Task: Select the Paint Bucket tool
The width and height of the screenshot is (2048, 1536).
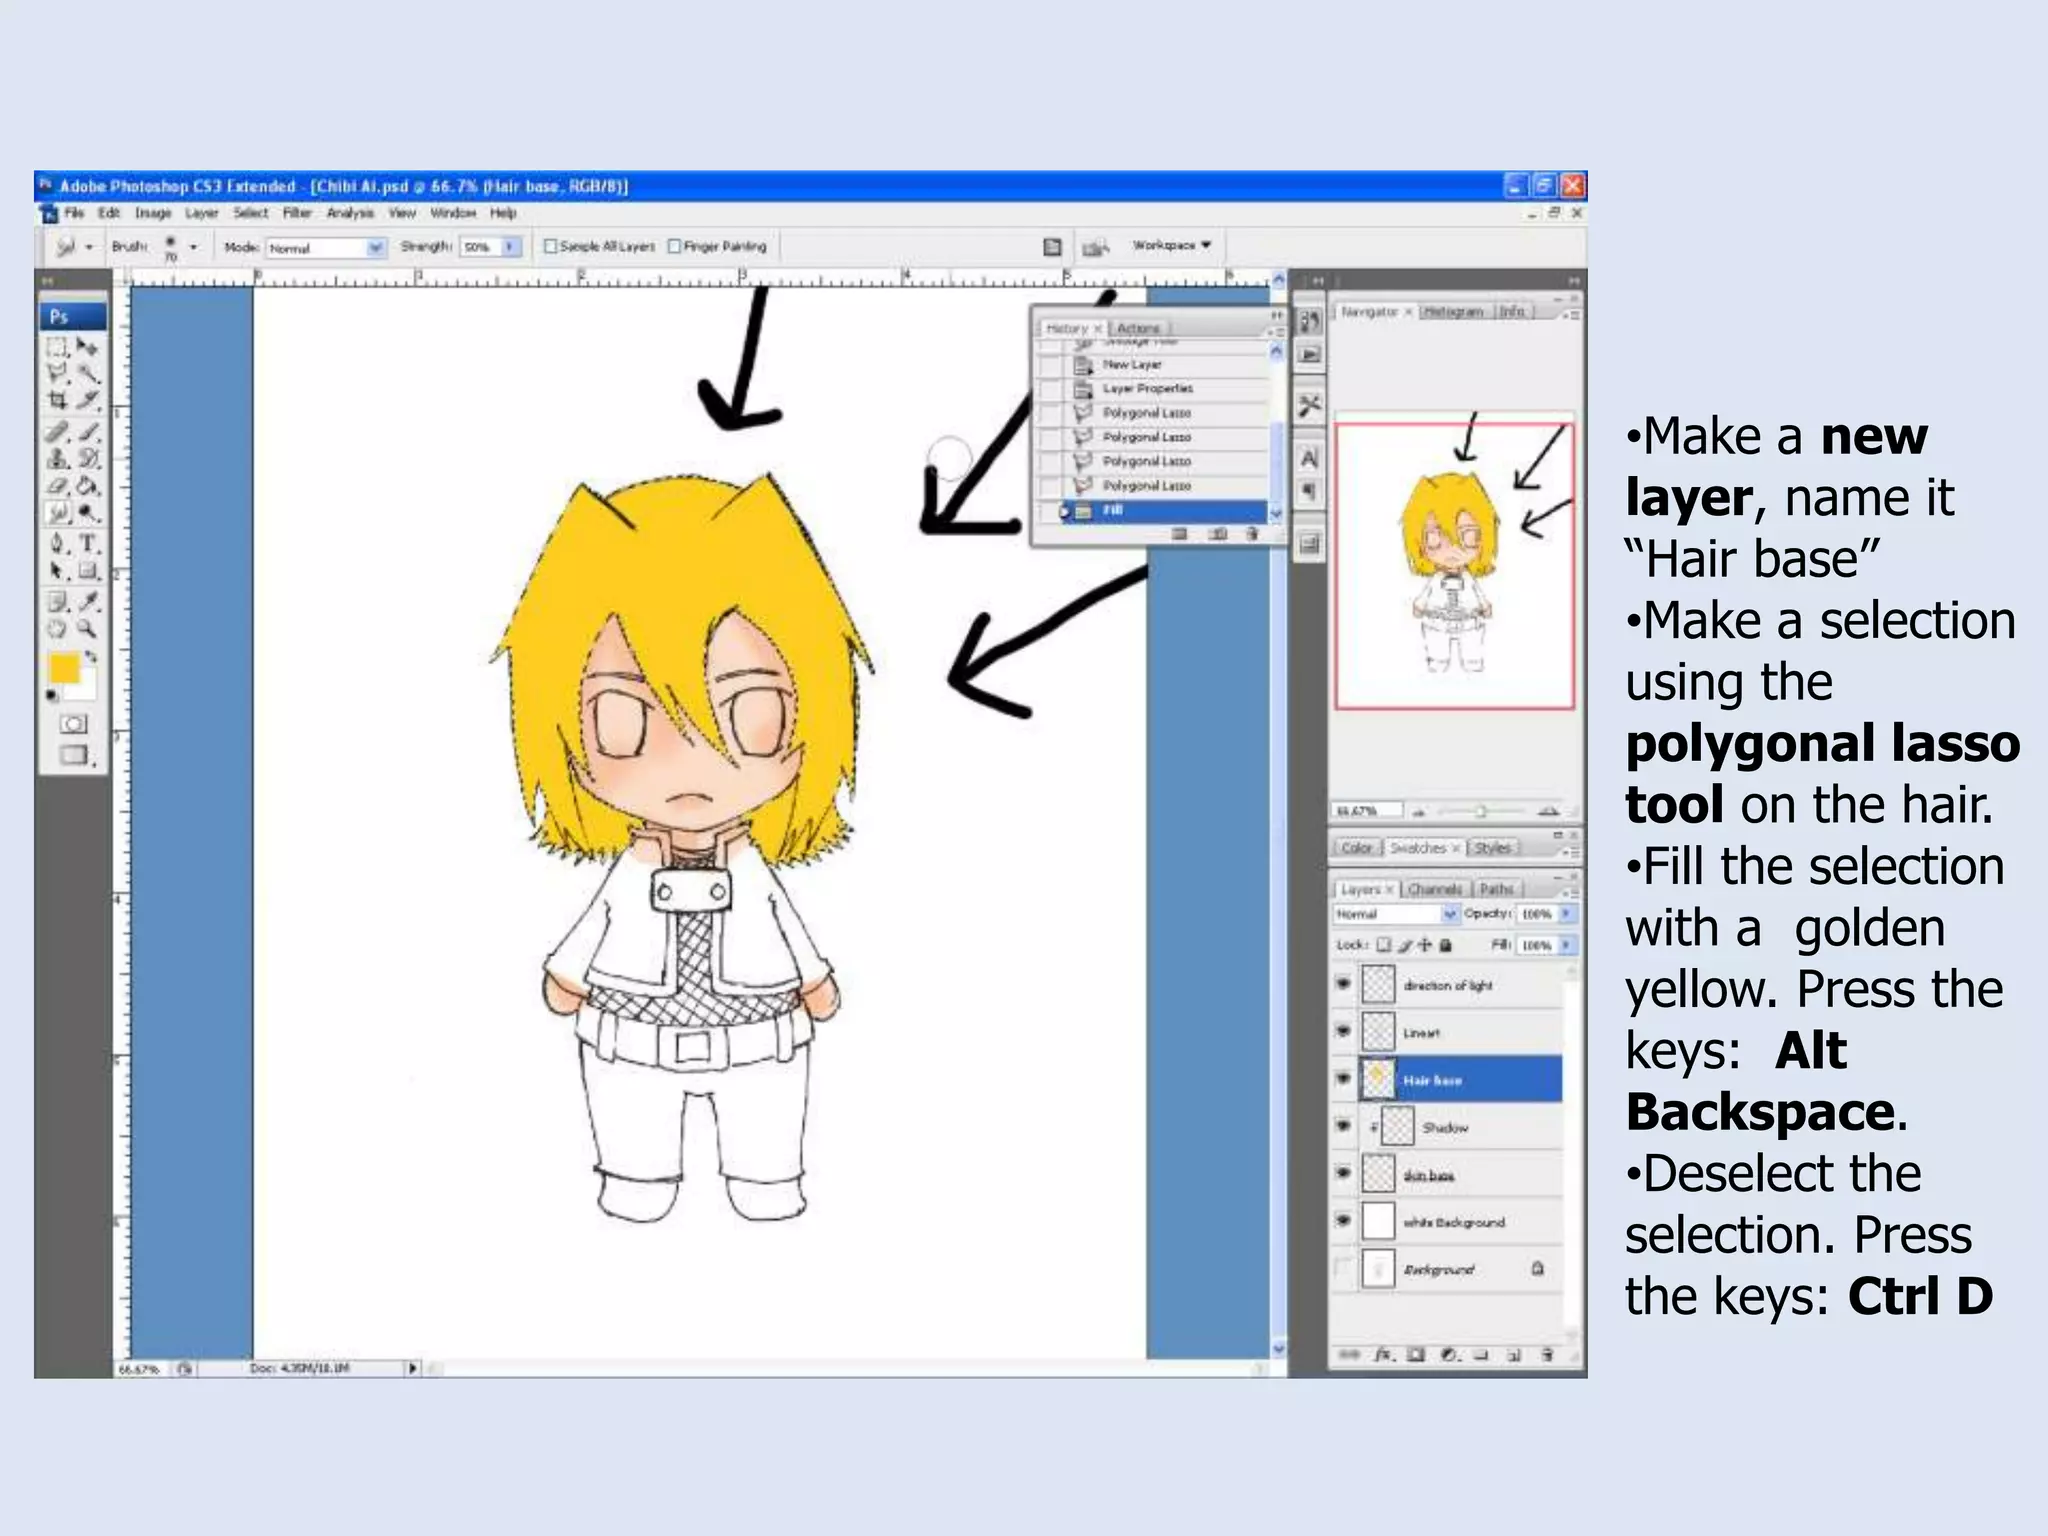Action: point(88,486)
